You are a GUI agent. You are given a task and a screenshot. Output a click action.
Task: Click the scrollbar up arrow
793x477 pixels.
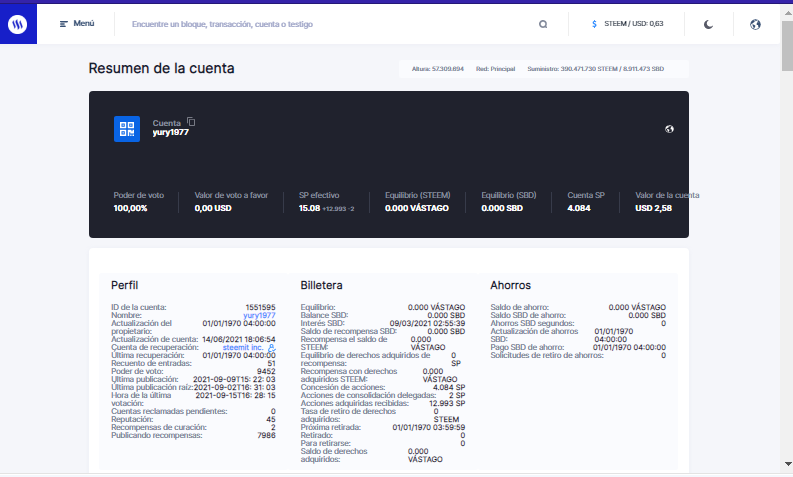point(787,13)
